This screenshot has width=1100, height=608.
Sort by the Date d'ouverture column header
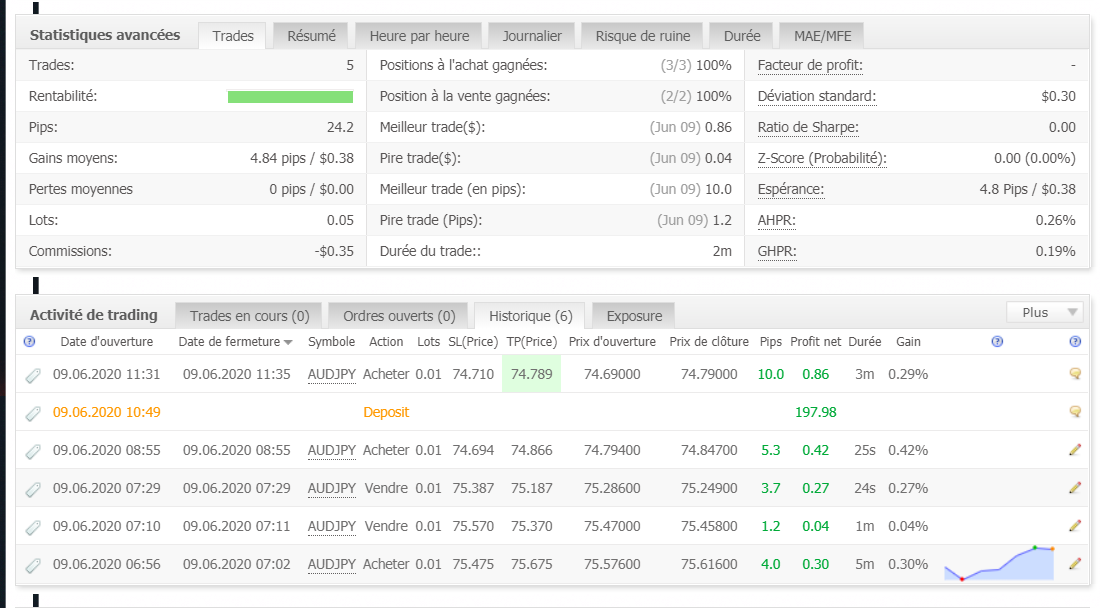107,342
